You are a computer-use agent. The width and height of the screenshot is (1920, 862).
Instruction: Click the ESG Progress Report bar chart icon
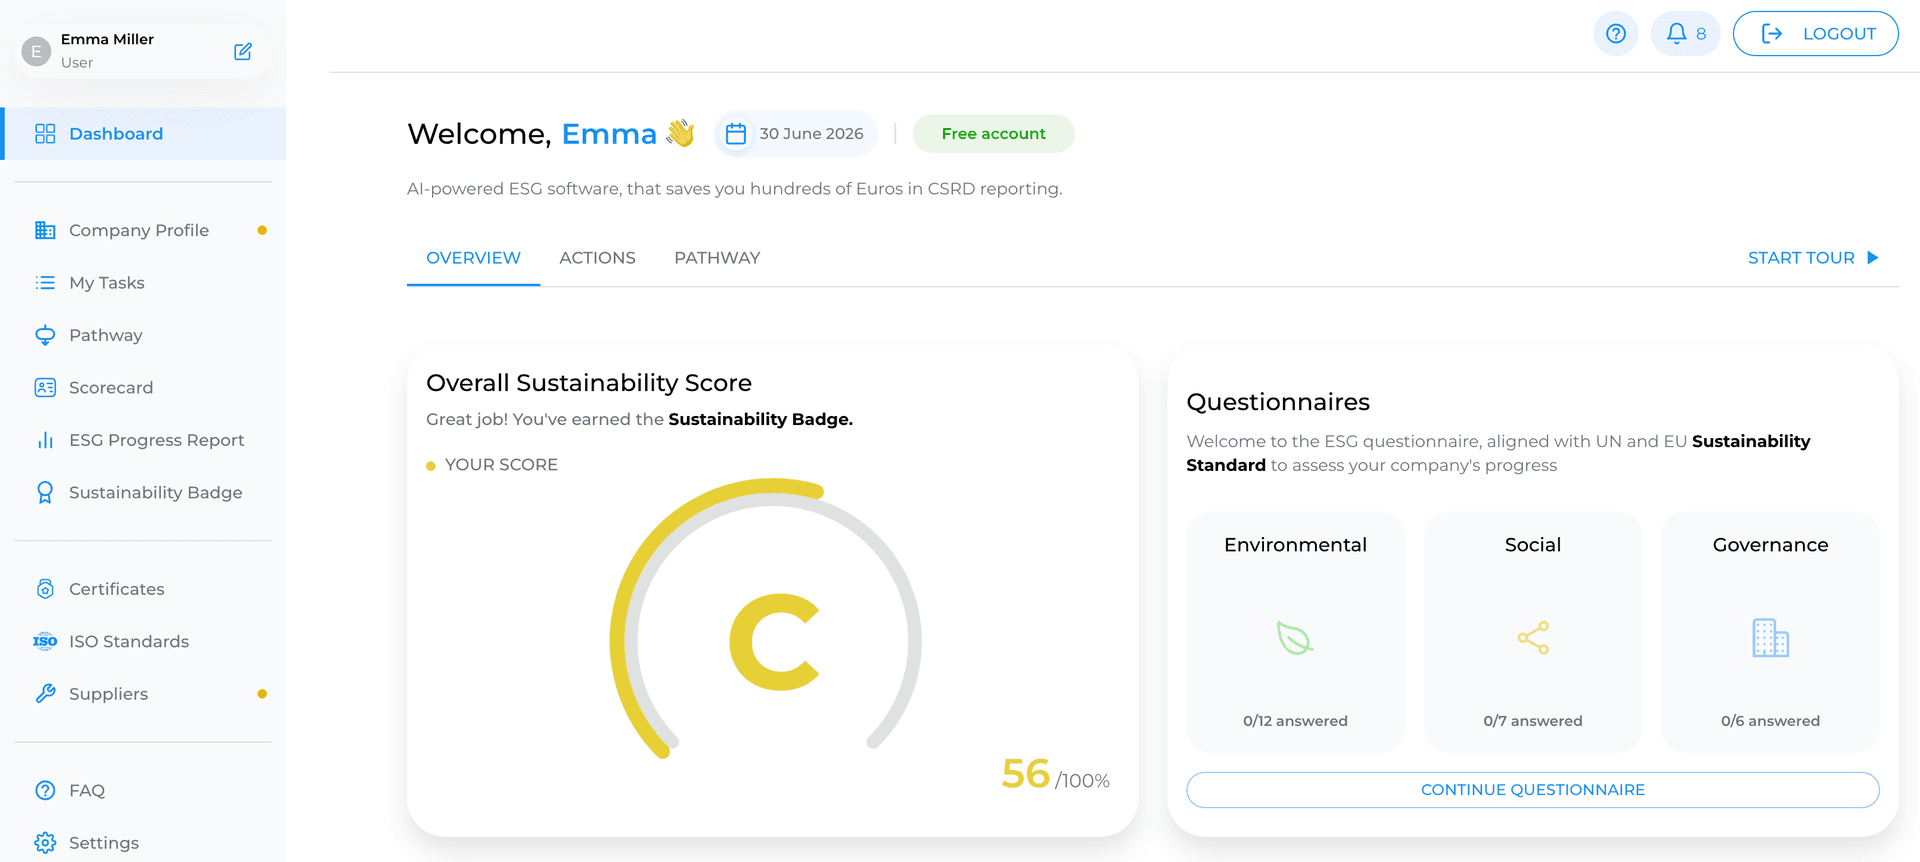point(45,440)
